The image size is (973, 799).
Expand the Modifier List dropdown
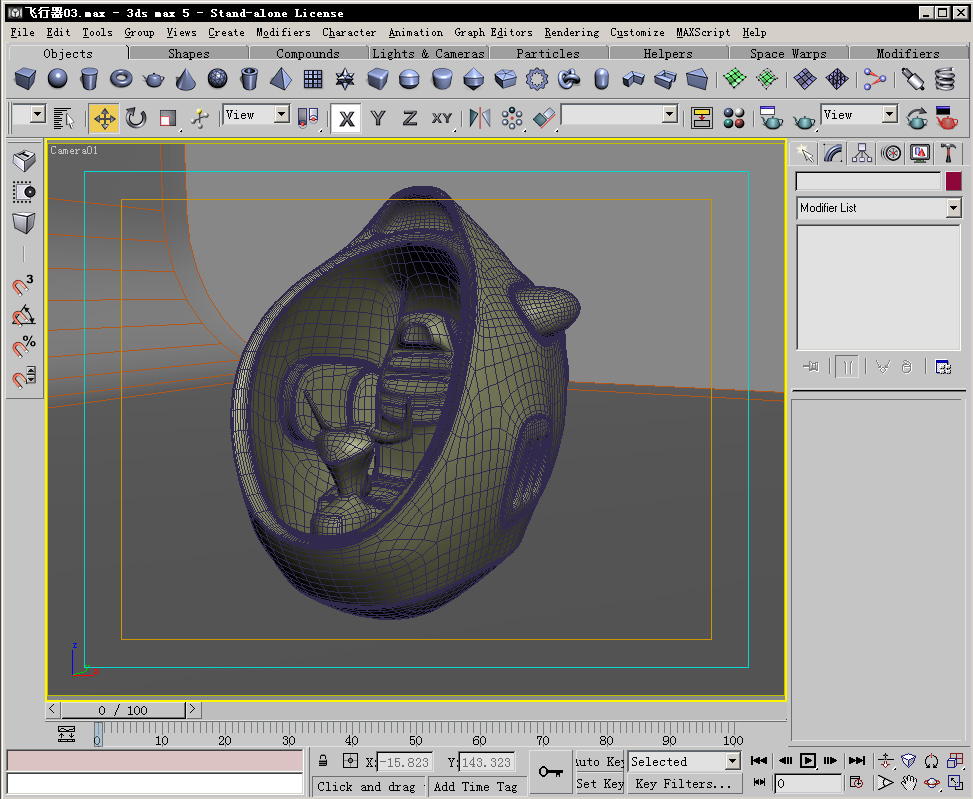[953, 208]
